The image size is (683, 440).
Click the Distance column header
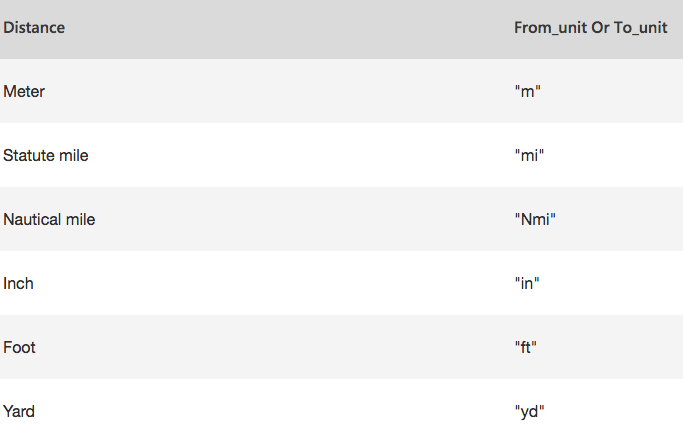click(x=34, y=28)
